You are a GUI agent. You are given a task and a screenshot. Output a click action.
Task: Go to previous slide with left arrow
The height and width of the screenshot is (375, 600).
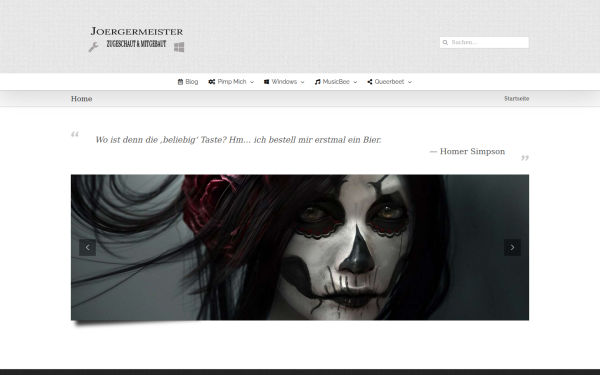pyautogui.click(x=88, y=248)
